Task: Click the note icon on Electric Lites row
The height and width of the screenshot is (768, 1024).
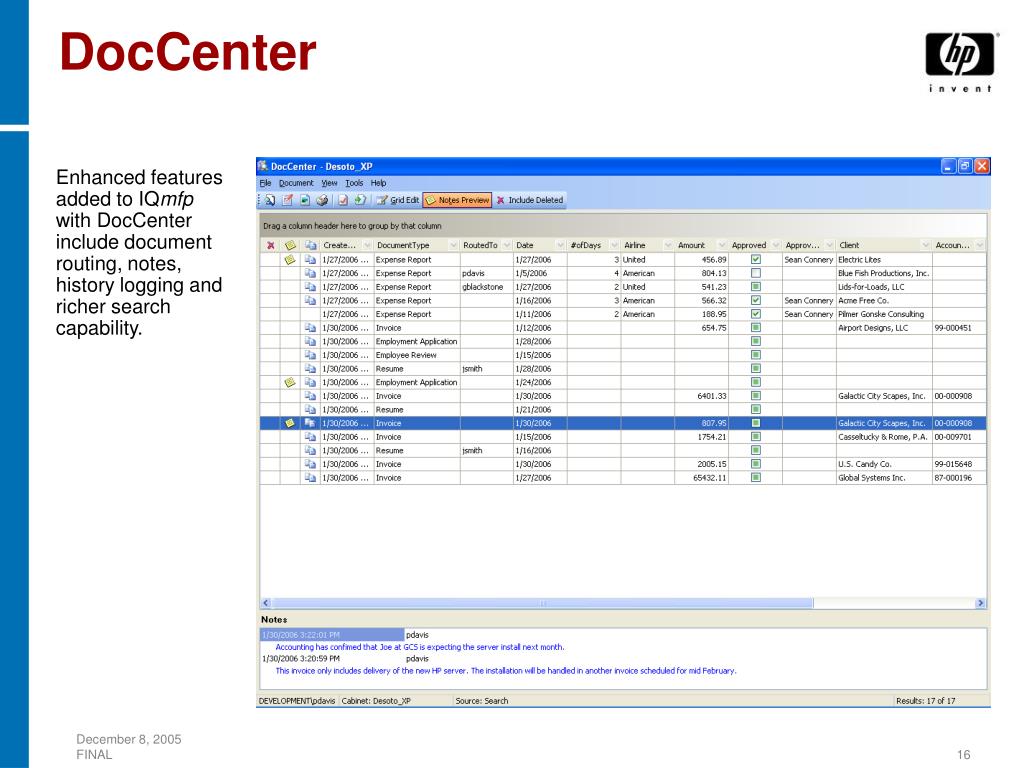Action: 290,259
